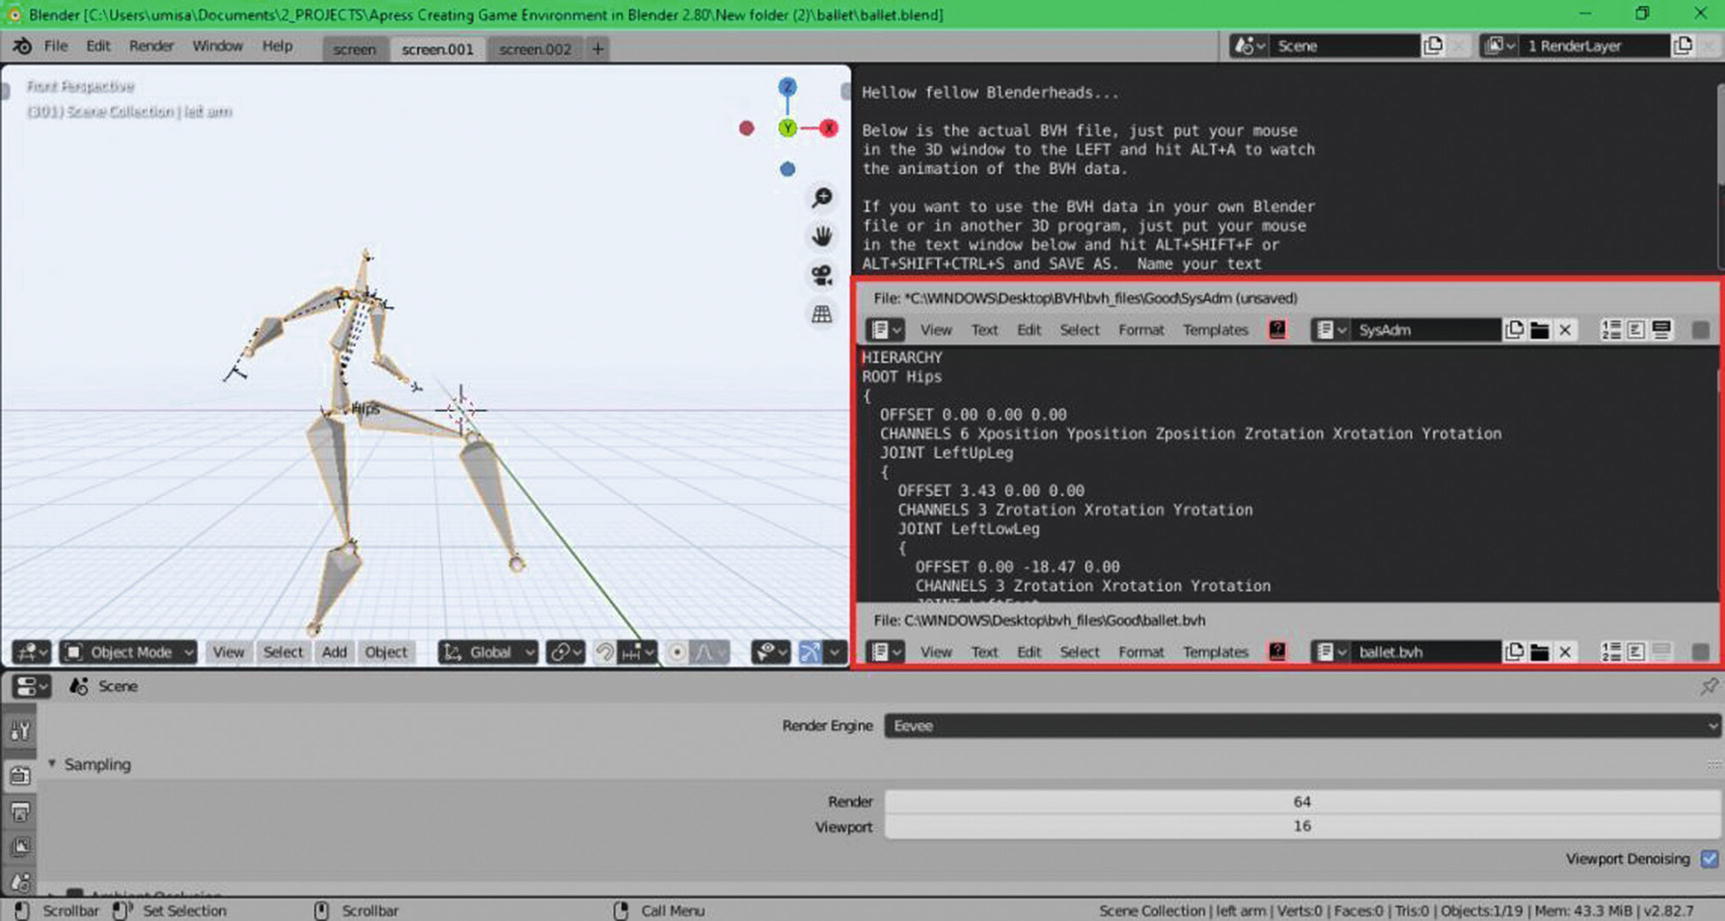Viewport: 1725px width, 921px height.
Task: Open the pivot point dropdown in the viewport header
Action: click(x=565, y=652)
